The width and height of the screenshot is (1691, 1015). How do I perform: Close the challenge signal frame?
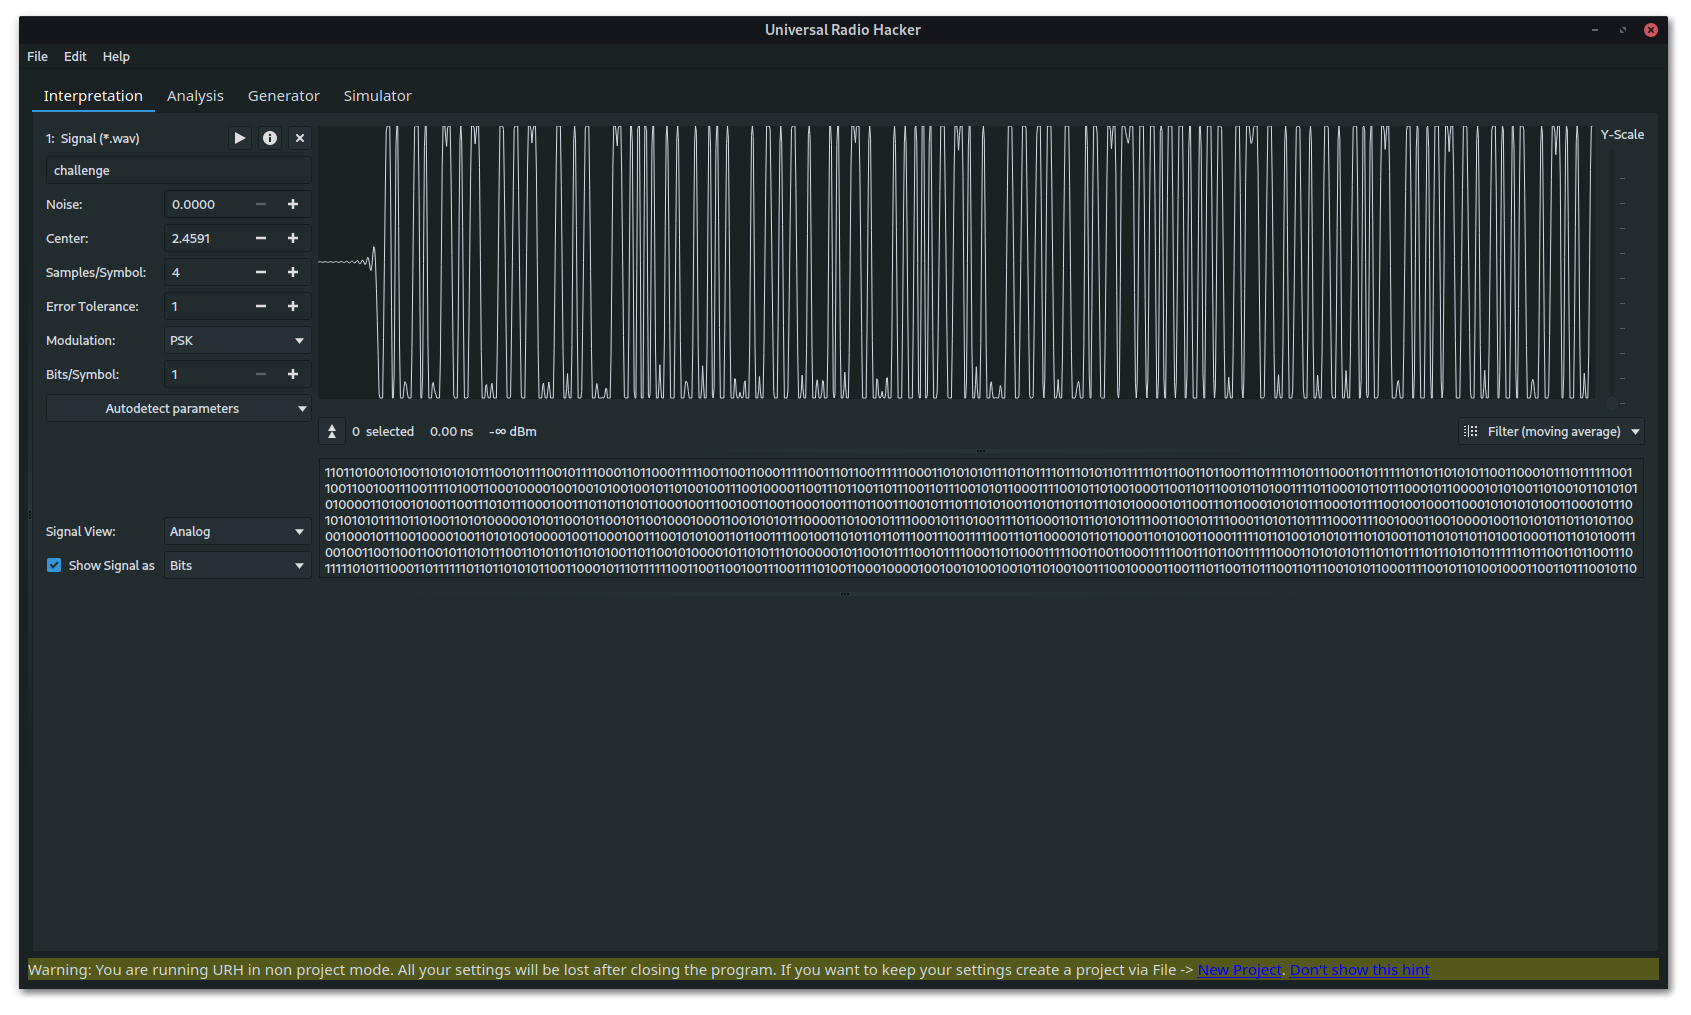tap(300, 138)
